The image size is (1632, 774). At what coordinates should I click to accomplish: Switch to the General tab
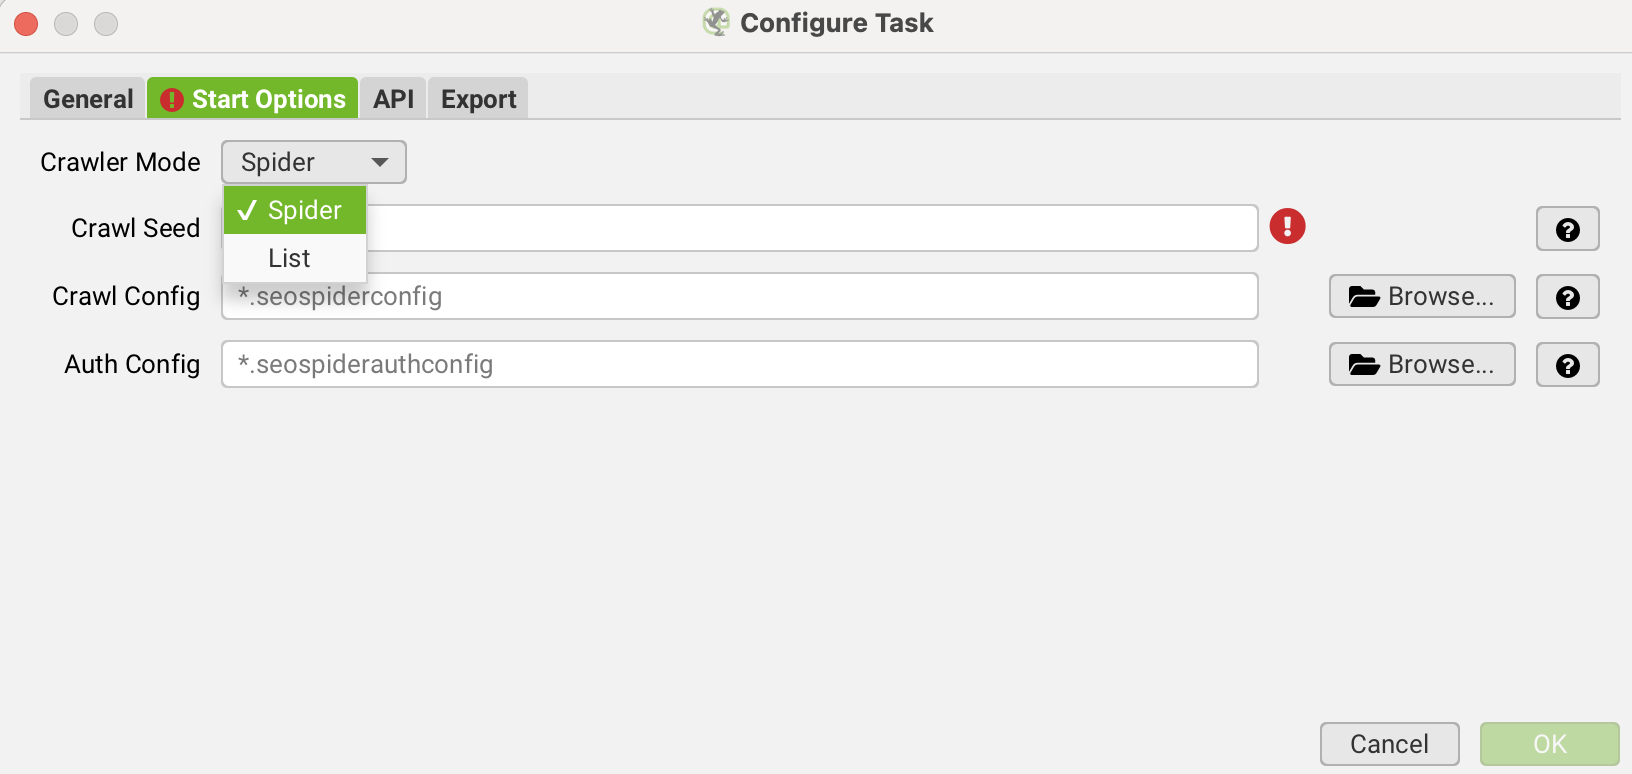click(88, 99)
